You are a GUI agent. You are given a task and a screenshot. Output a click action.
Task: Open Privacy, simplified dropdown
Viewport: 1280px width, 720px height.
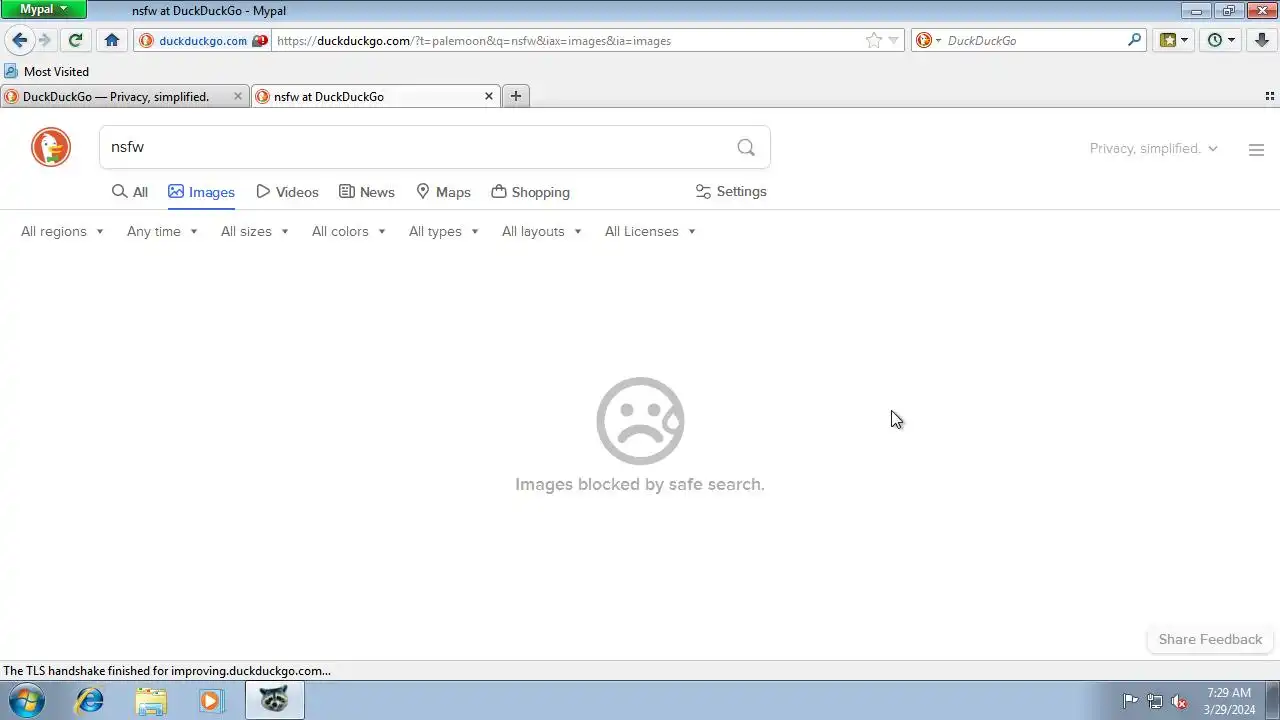(x=1154, y=148)
